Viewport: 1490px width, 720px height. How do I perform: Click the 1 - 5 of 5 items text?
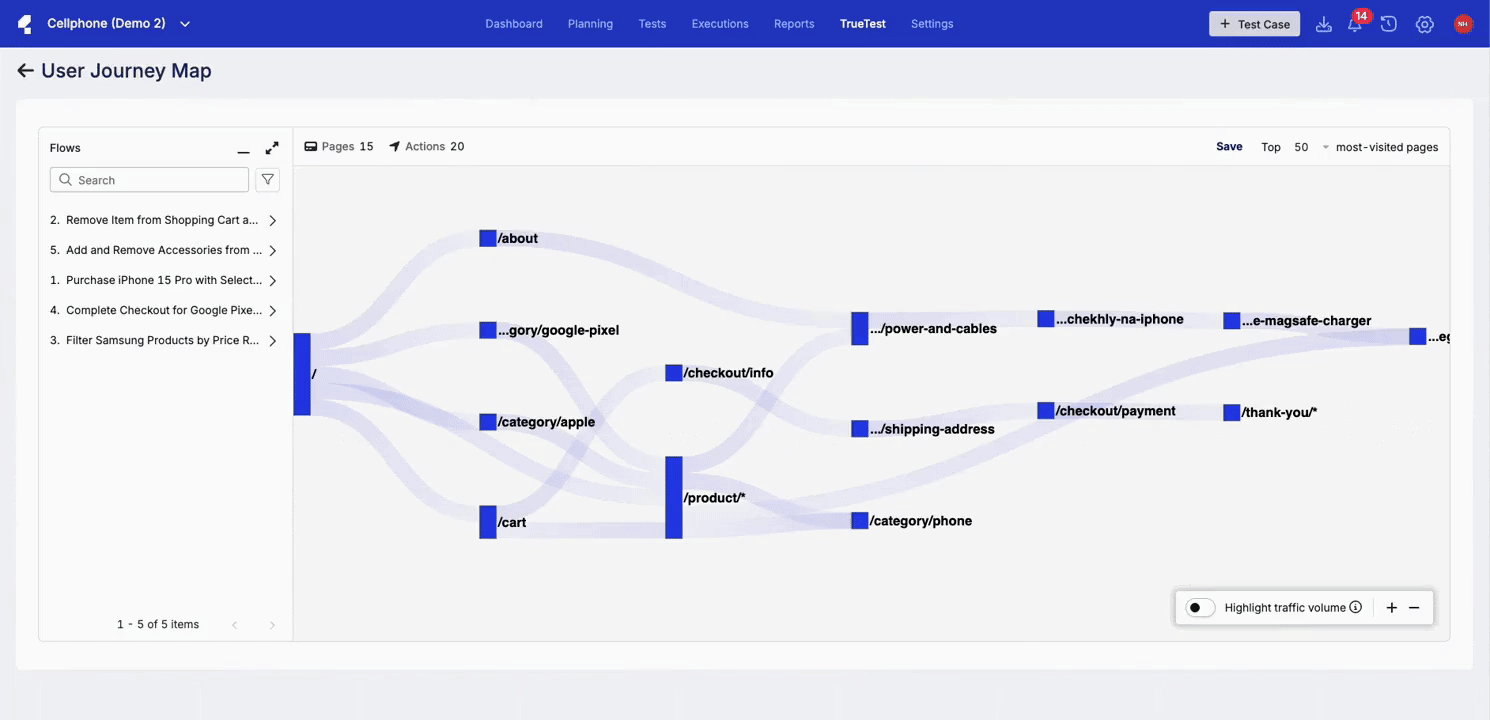158,625
